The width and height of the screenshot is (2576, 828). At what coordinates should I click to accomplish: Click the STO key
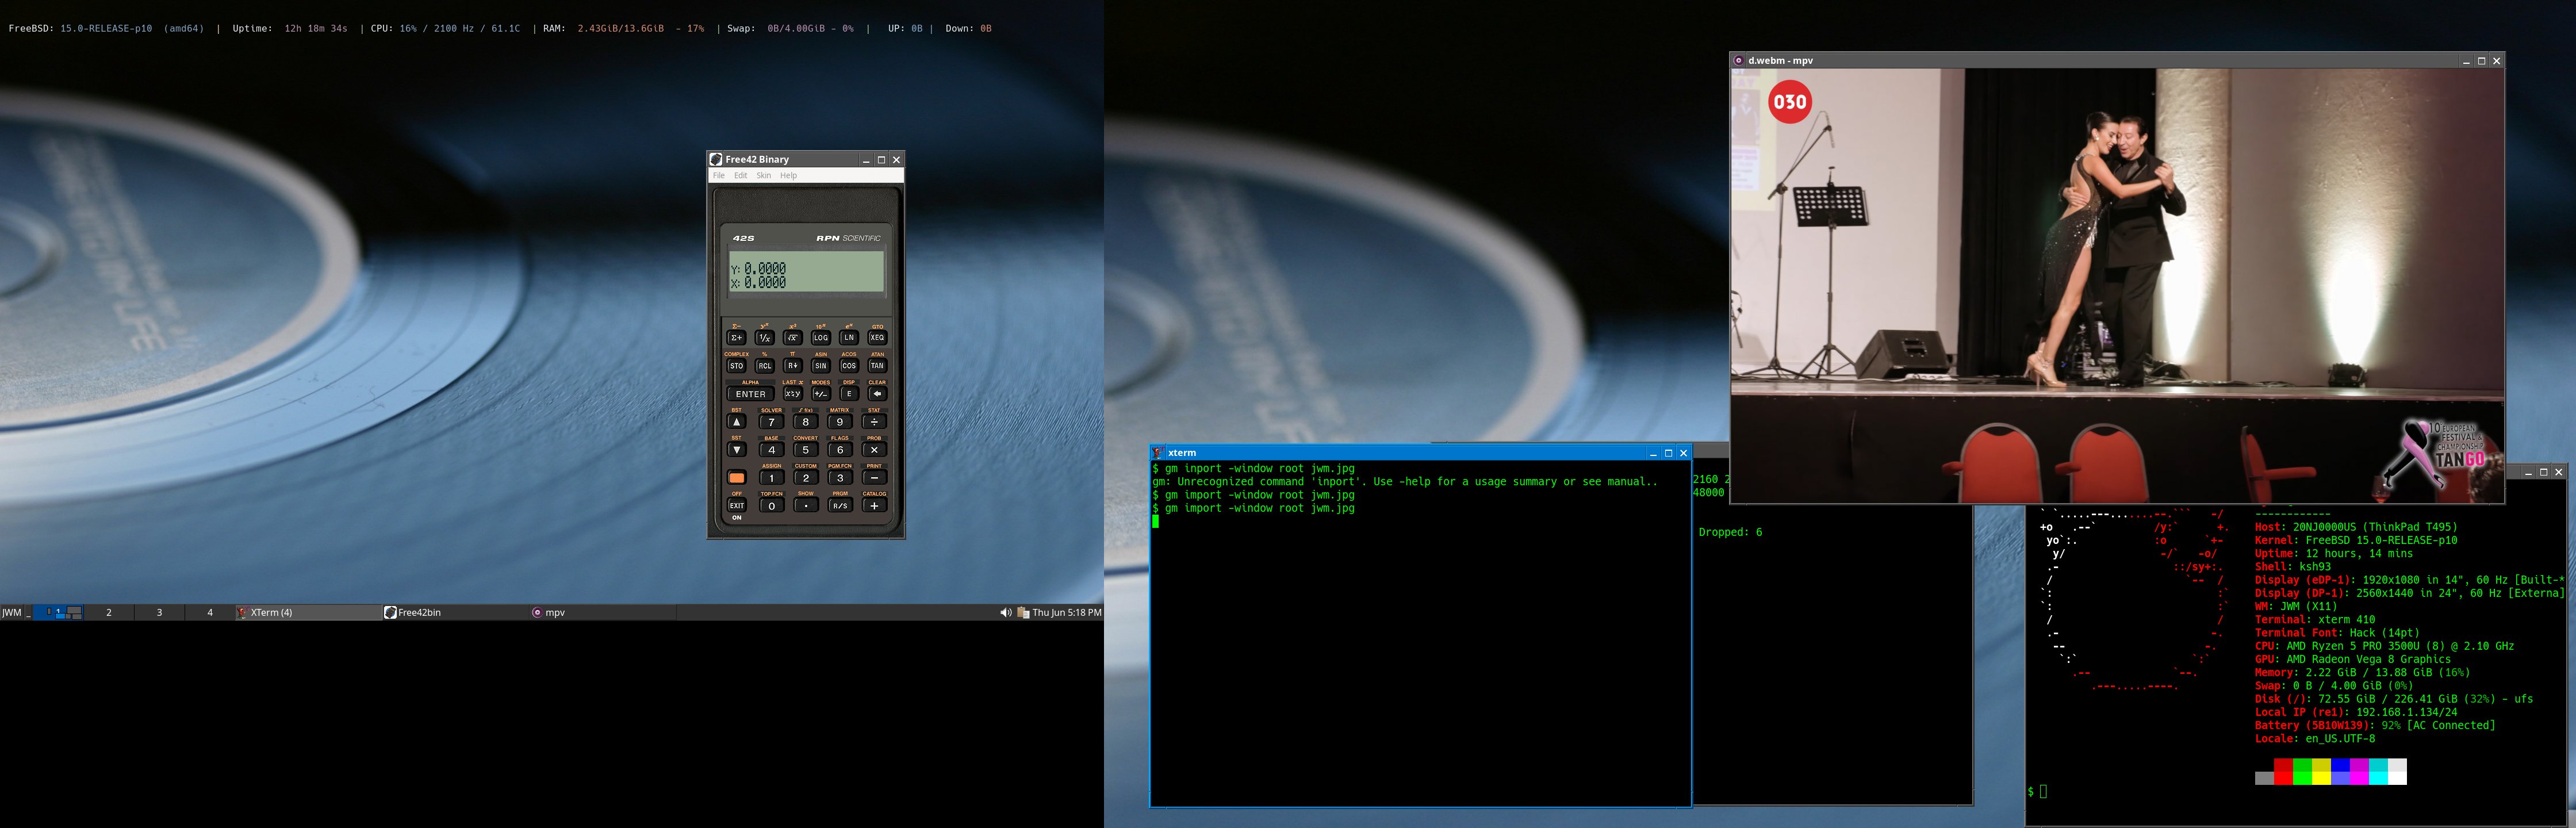coord(737,366)
